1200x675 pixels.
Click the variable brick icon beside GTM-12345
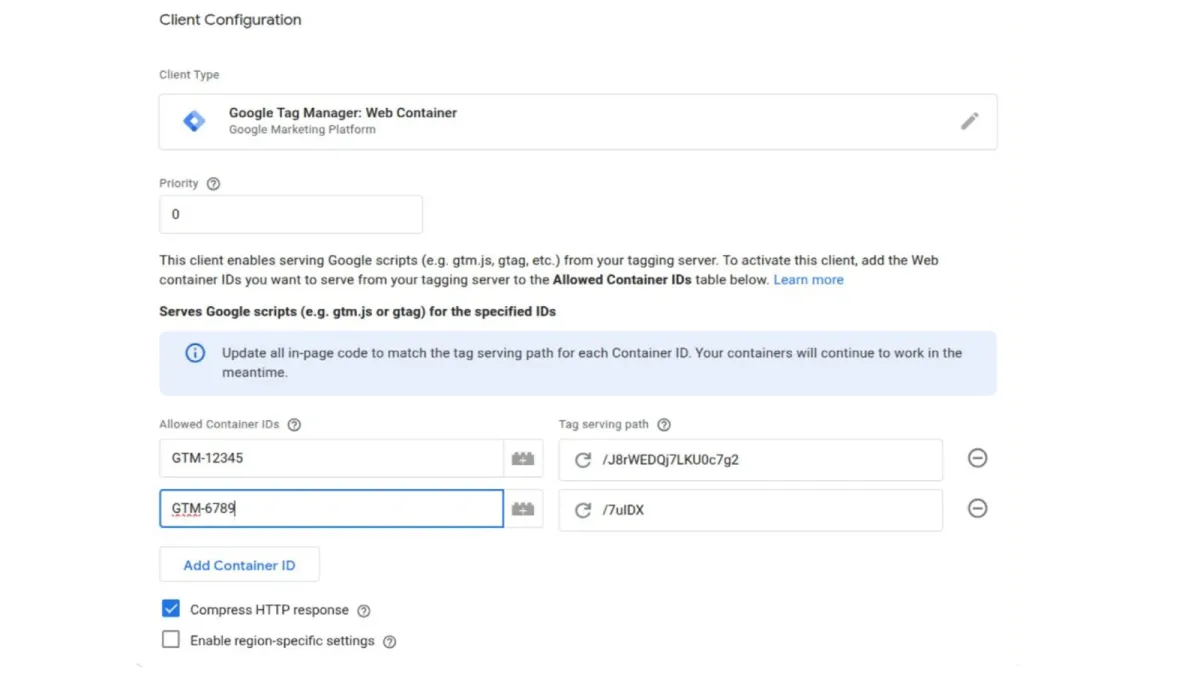click(x=523, y=459)
